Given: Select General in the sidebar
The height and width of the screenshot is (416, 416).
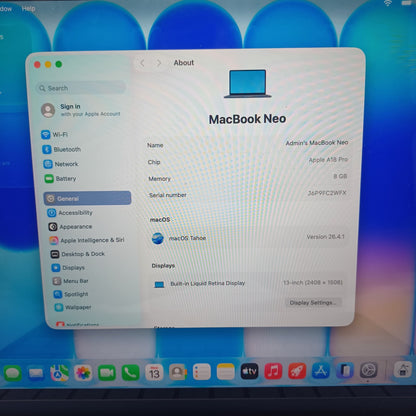Looking at the screenshot, I should (x=87, y=198).
